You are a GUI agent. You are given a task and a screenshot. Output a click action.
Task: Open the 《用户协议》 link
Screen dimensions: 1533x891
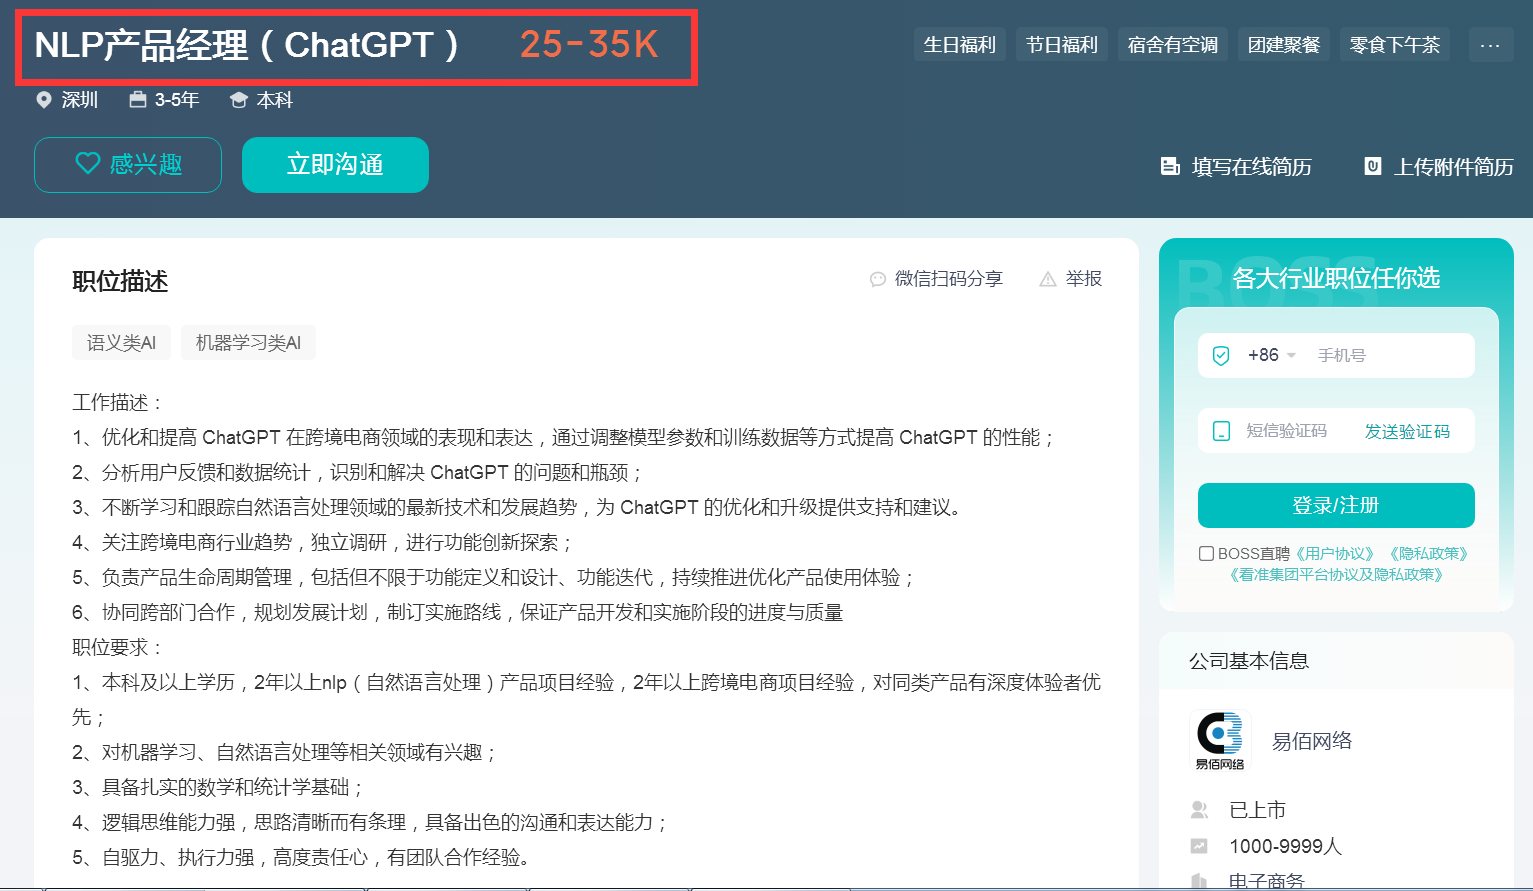coord(1335,553)
